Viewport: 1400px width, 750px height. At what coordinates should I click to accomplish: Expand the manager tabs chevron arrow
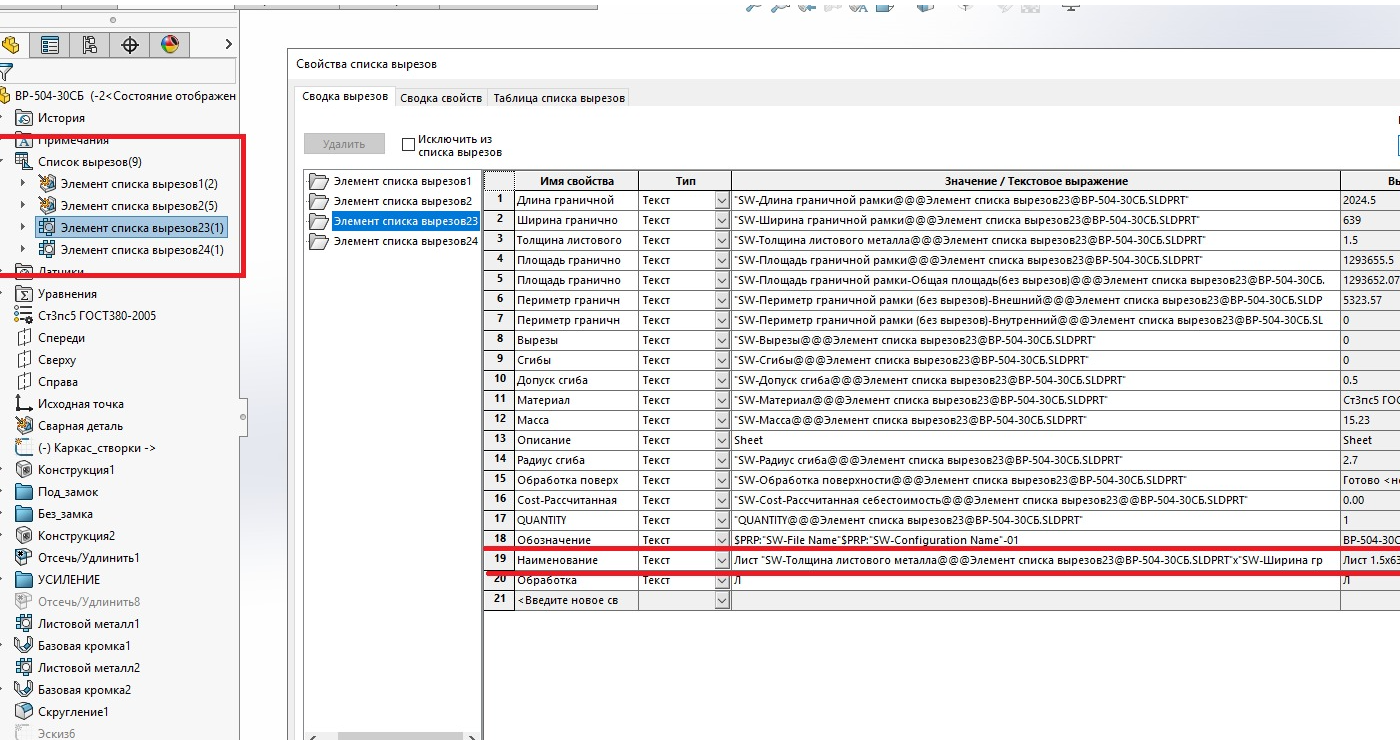(228, 44)
